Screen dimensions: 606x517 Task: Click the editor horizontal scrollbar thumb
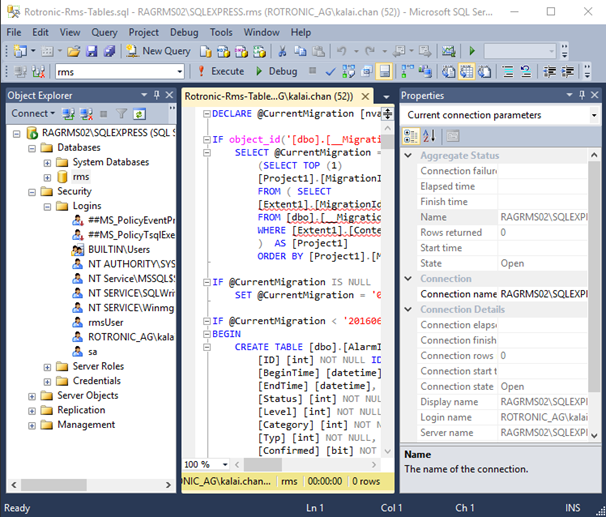[x=263, y=464]
